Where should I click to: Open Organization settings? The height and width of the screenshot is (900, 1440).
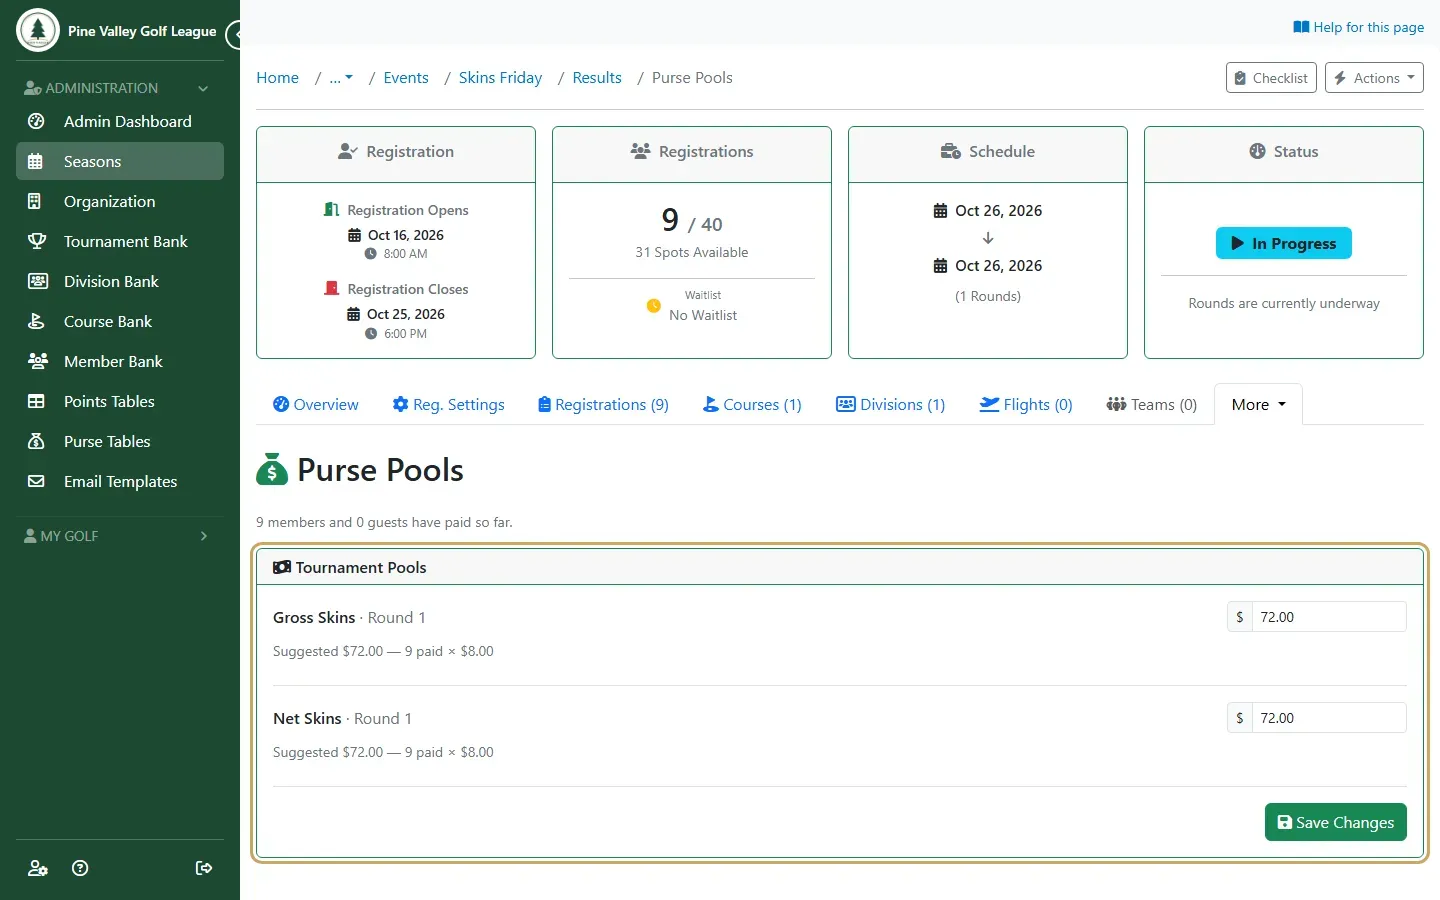120,201
